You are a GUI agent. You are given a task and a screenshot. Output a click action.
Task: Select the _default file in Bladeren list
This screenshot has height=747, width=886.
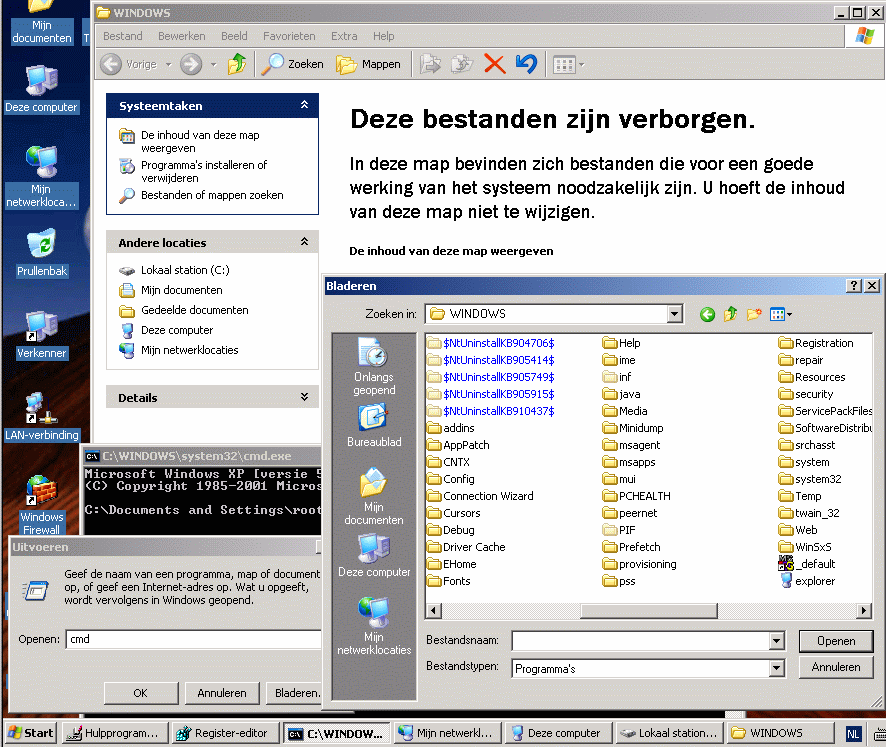[x=807, y=564]
